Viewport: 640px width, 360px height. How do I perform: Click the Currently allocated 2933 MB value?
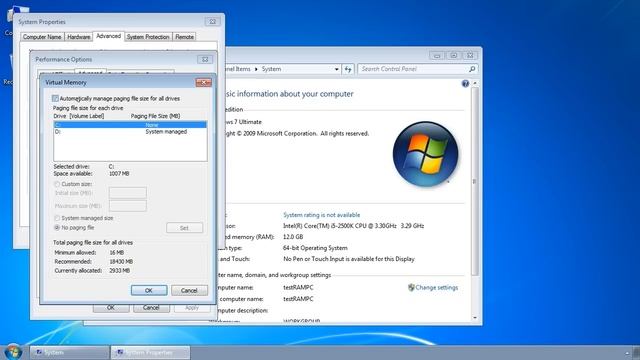pyautogui.click(x=119, y=271)
